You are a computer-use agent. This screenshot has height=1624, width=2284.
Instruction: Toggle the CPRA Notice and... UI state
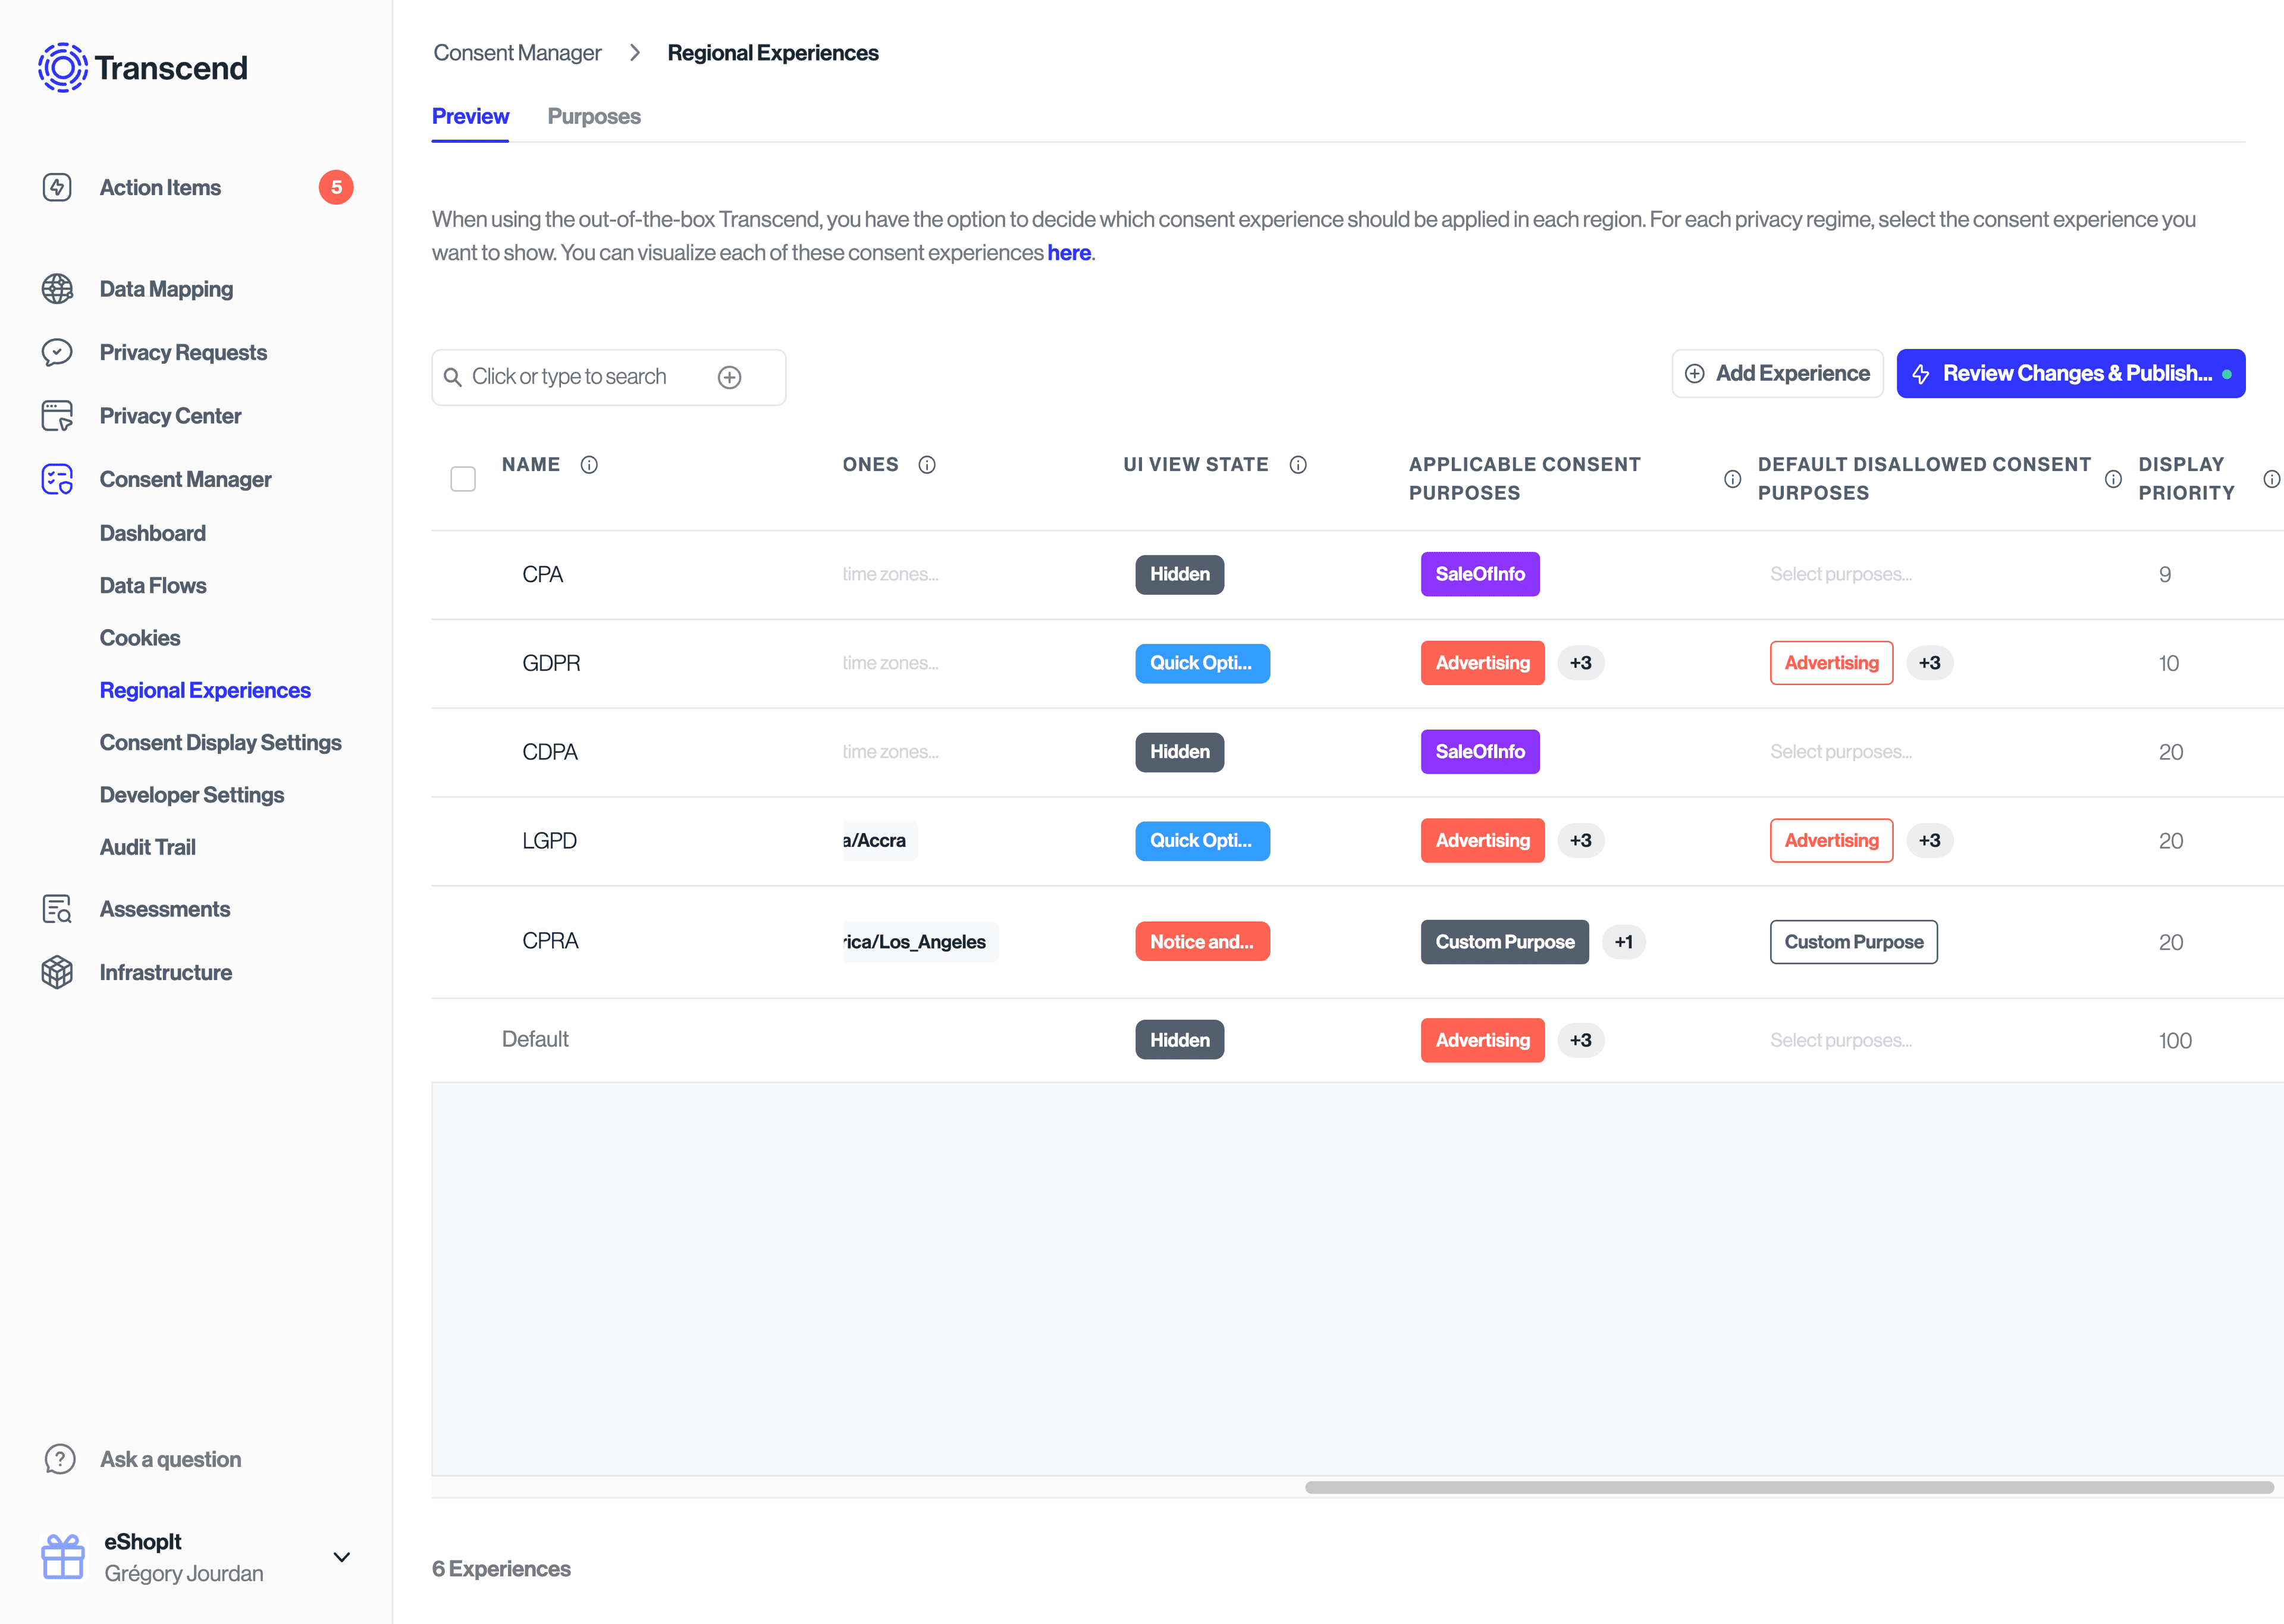(1201, 940)
